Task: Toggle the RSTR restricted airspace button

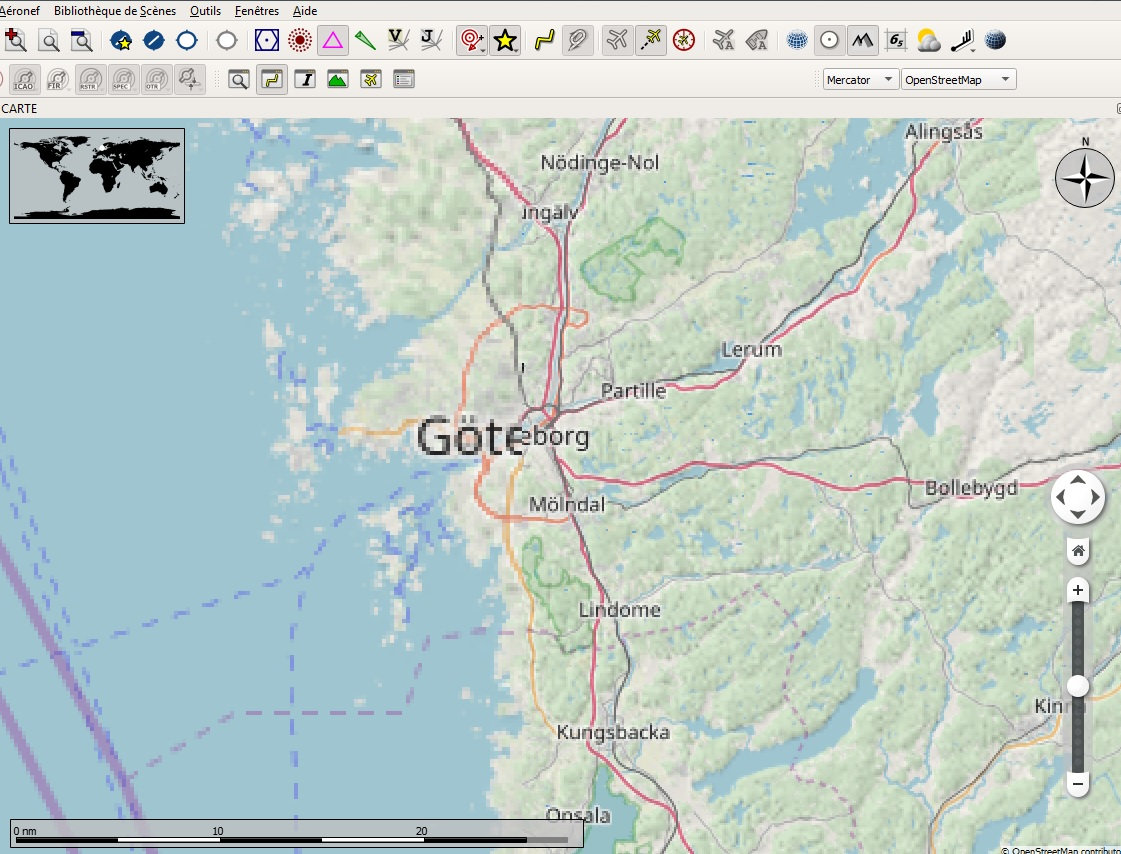Action: click(91, 80)
